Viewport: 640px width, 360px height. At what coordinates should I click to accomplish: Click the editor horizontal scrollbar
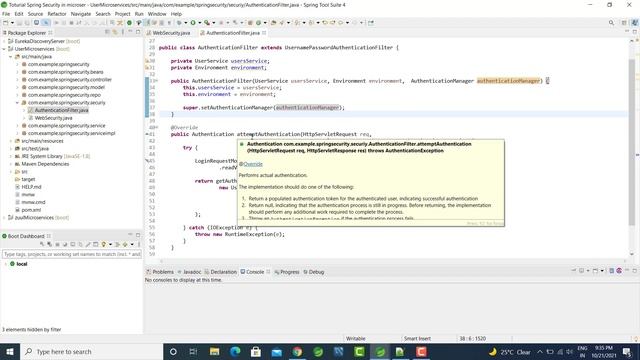(392, 261)
